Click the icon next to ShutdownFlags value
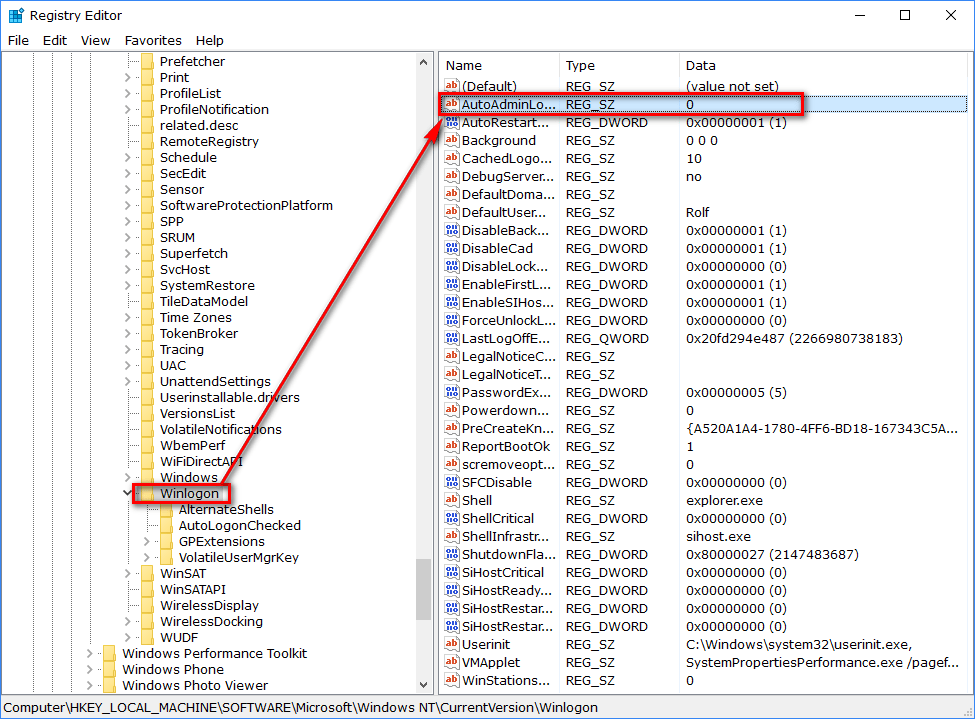The image size is (975, 719). 452,554
